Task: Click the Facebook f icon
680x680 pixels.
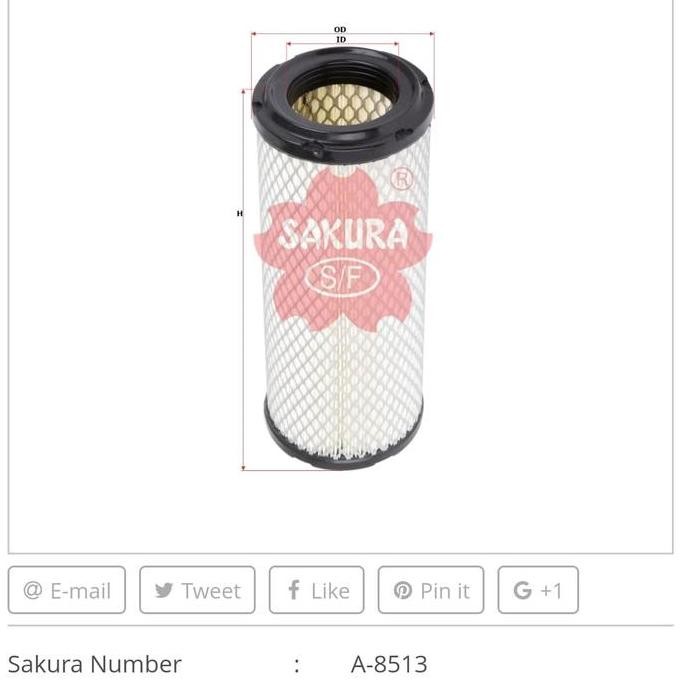Action: 294,590
